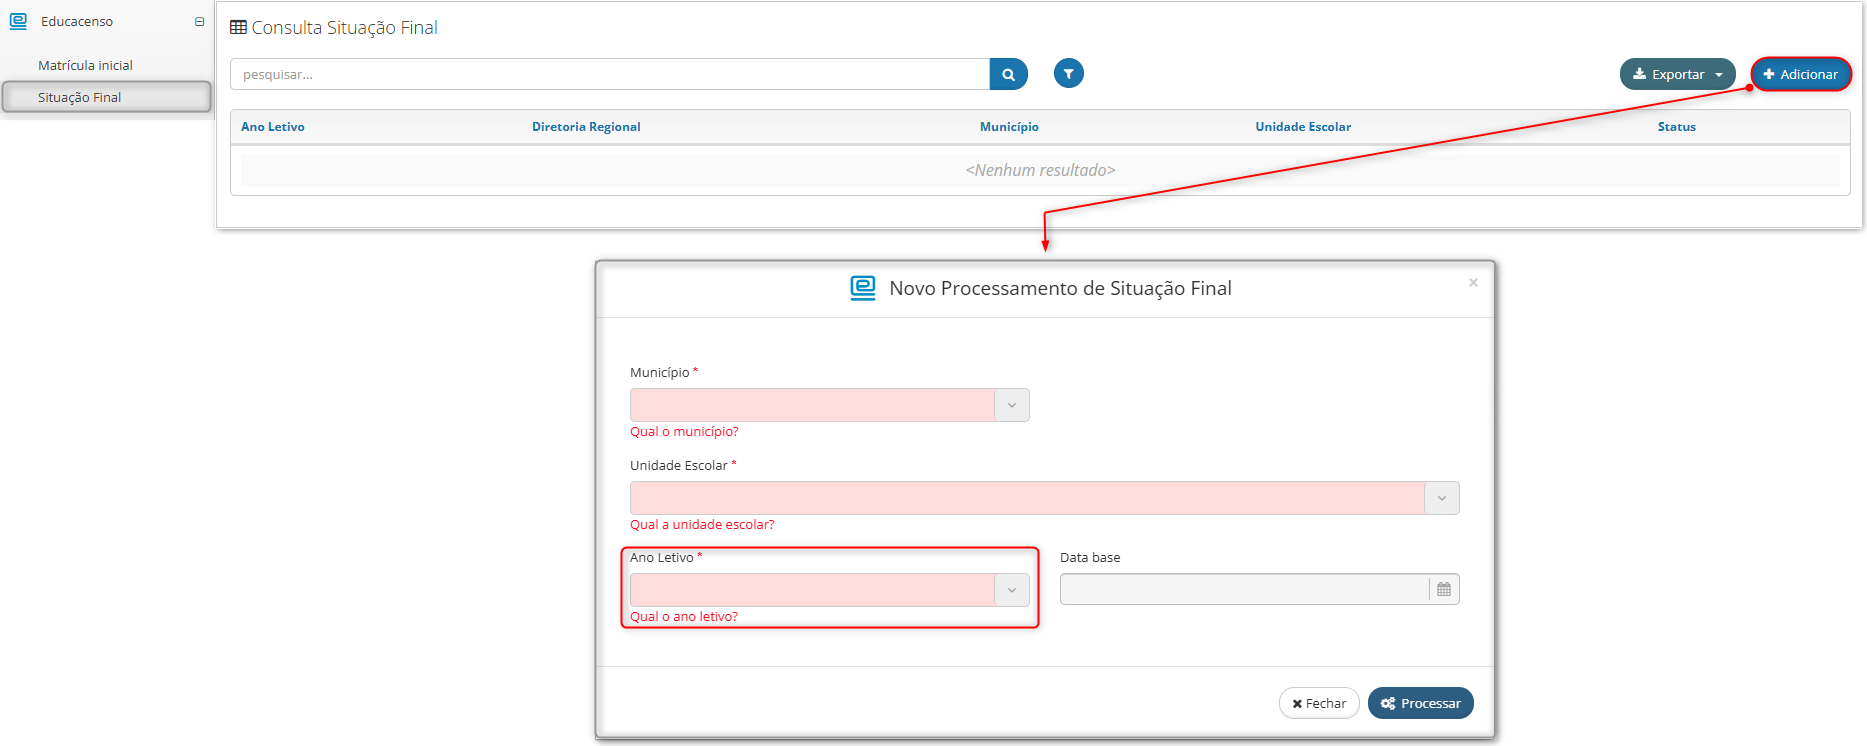Open the Data base calendar icon
The width and height of the screenshot is (1867, 746).
pos(1444,589)
